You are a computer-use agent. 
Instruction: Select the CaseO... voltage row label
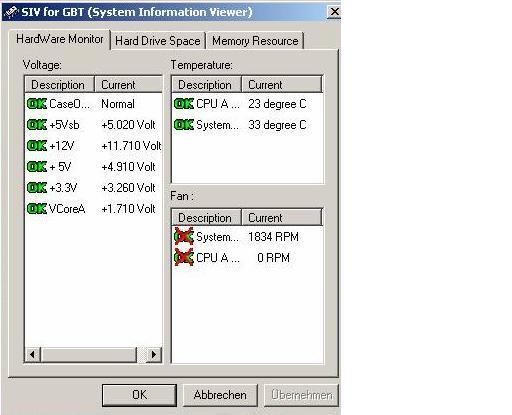(69, 104)
